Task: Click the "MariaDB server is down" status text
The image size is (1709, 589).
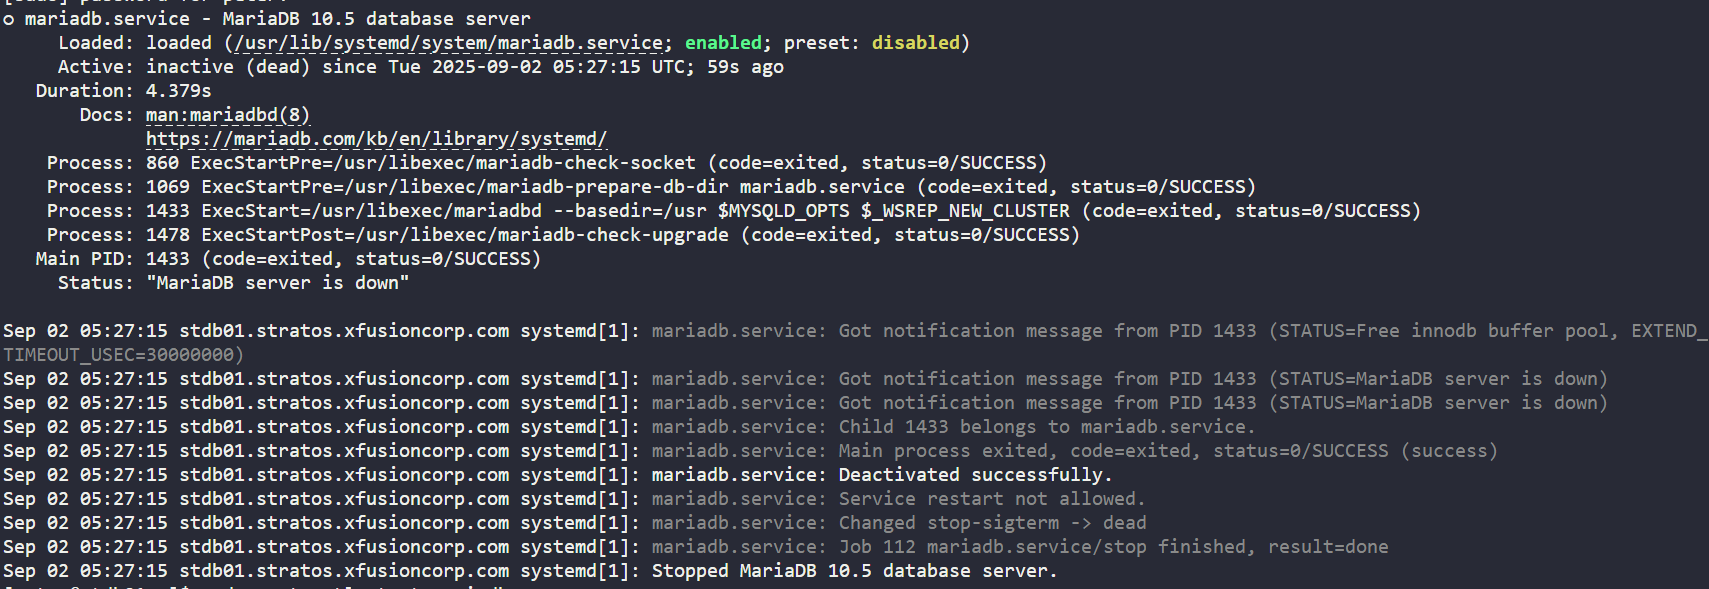Action: pyautogui.click(x=277, y=283)
